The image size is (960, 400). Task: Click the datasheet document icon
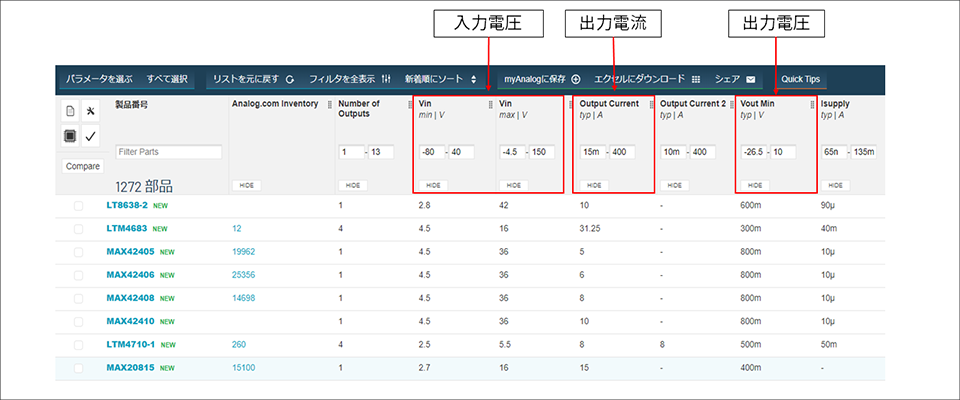pos(70,111)
